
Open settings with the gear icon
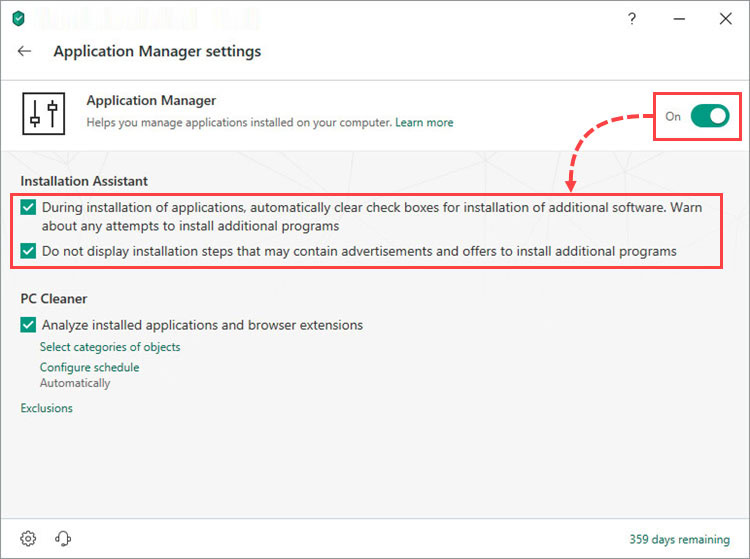28,538
